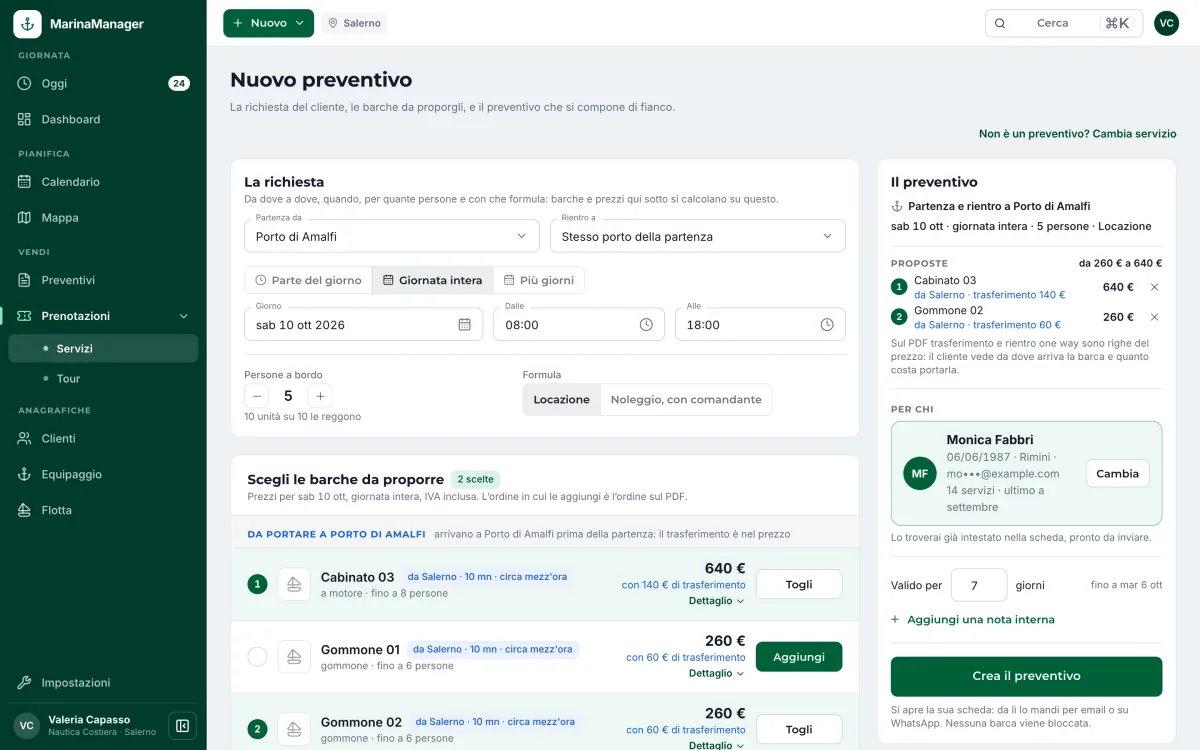Select Più giorni option
1200x750 pixels.
[x=538, y=280]
